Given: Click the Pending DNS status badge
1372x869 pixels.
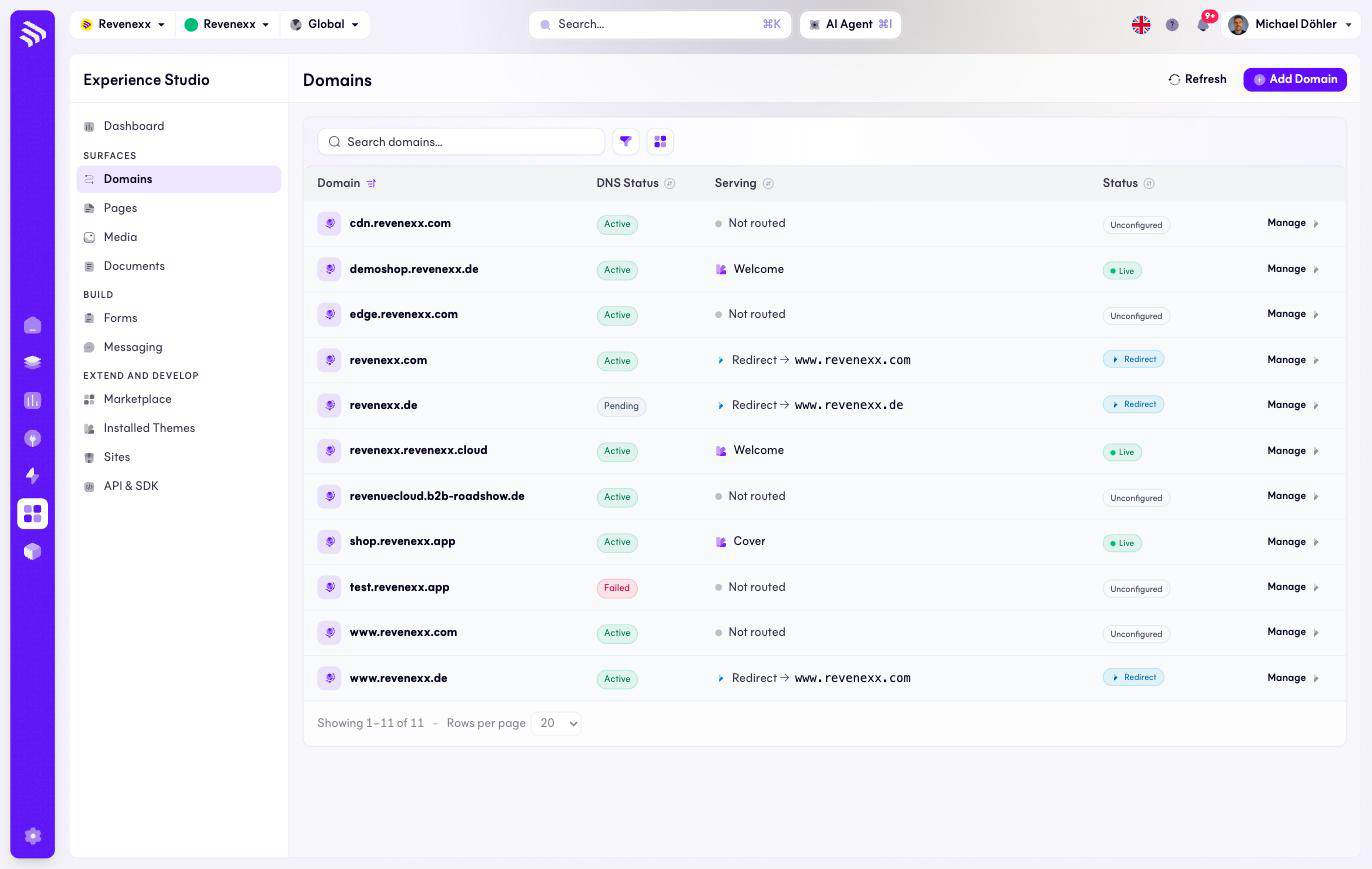Looking at the screenshot, I should [x=621, y=406].
